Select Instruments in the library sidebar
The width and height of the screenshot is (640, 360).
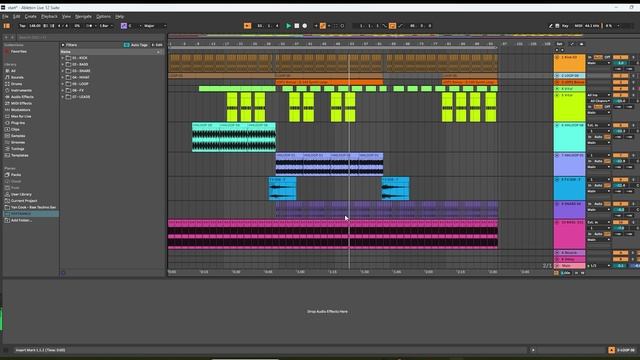(x=21, y=90)
